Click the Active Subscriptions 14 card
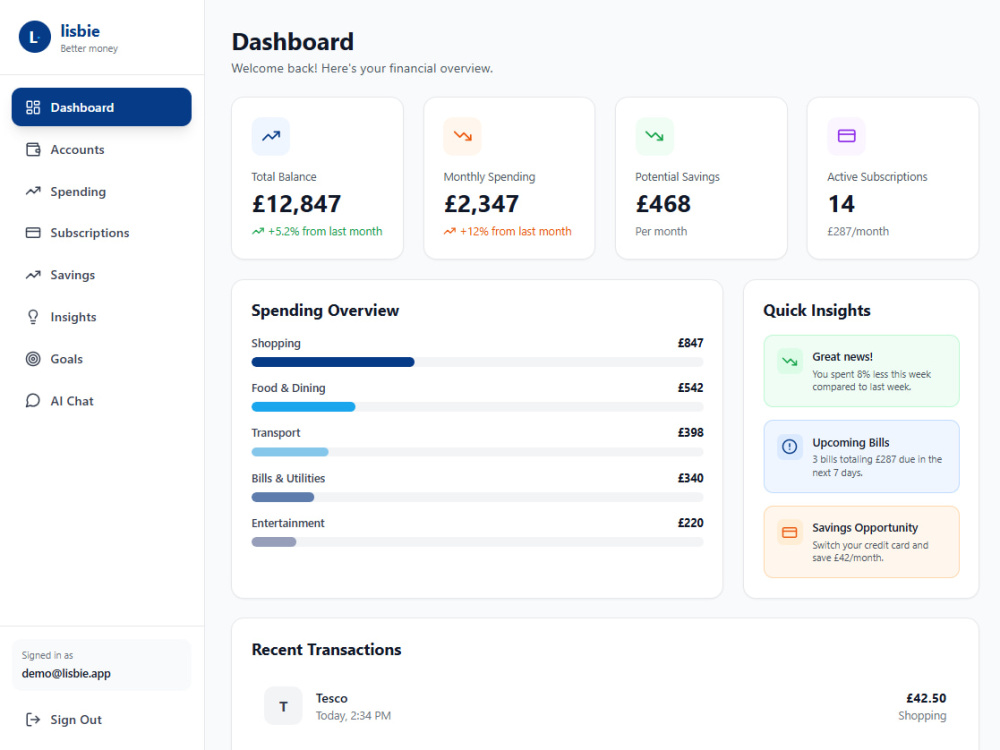The height and width of the screenshot is (750, 1000). [893, 179]
